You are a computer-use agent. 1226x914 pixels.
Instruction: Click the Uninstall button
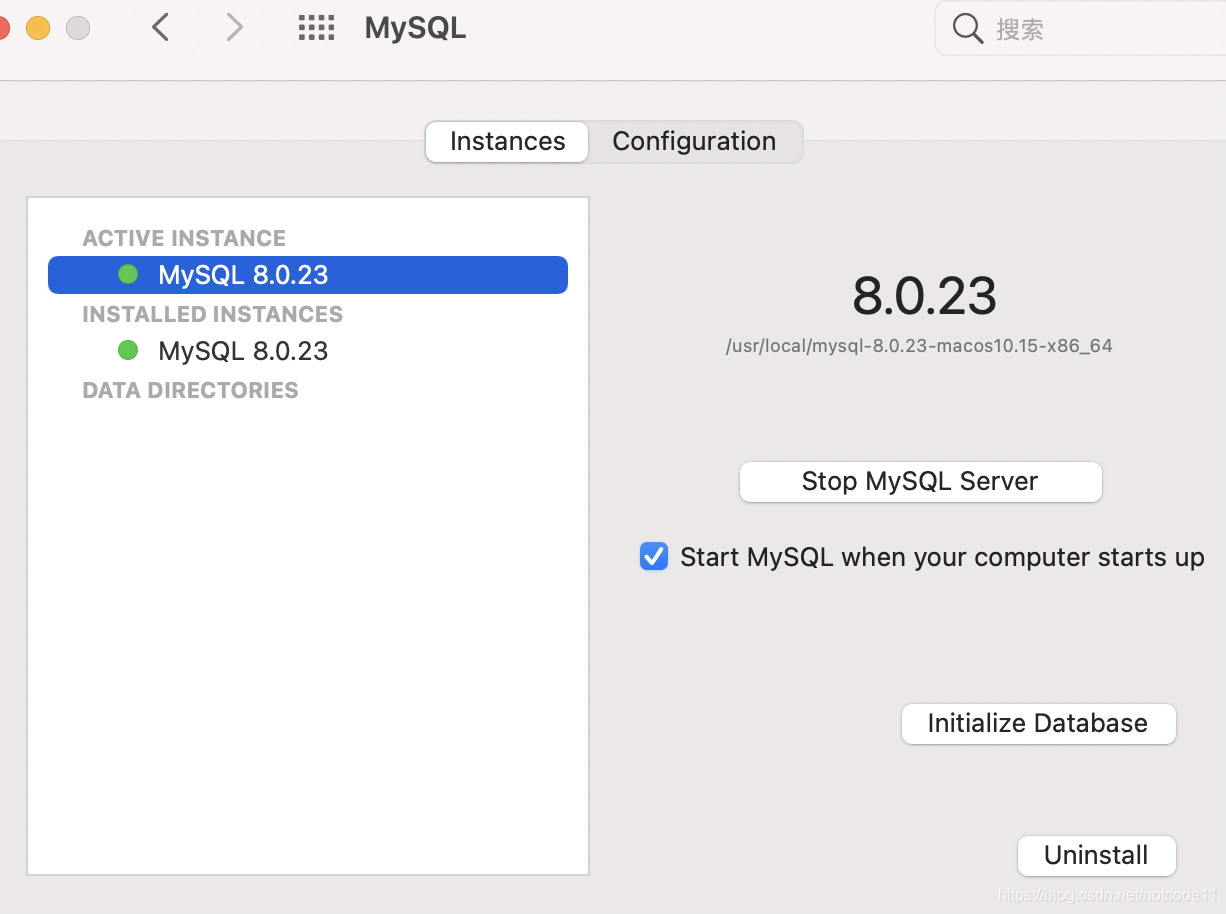[1096, 855]
